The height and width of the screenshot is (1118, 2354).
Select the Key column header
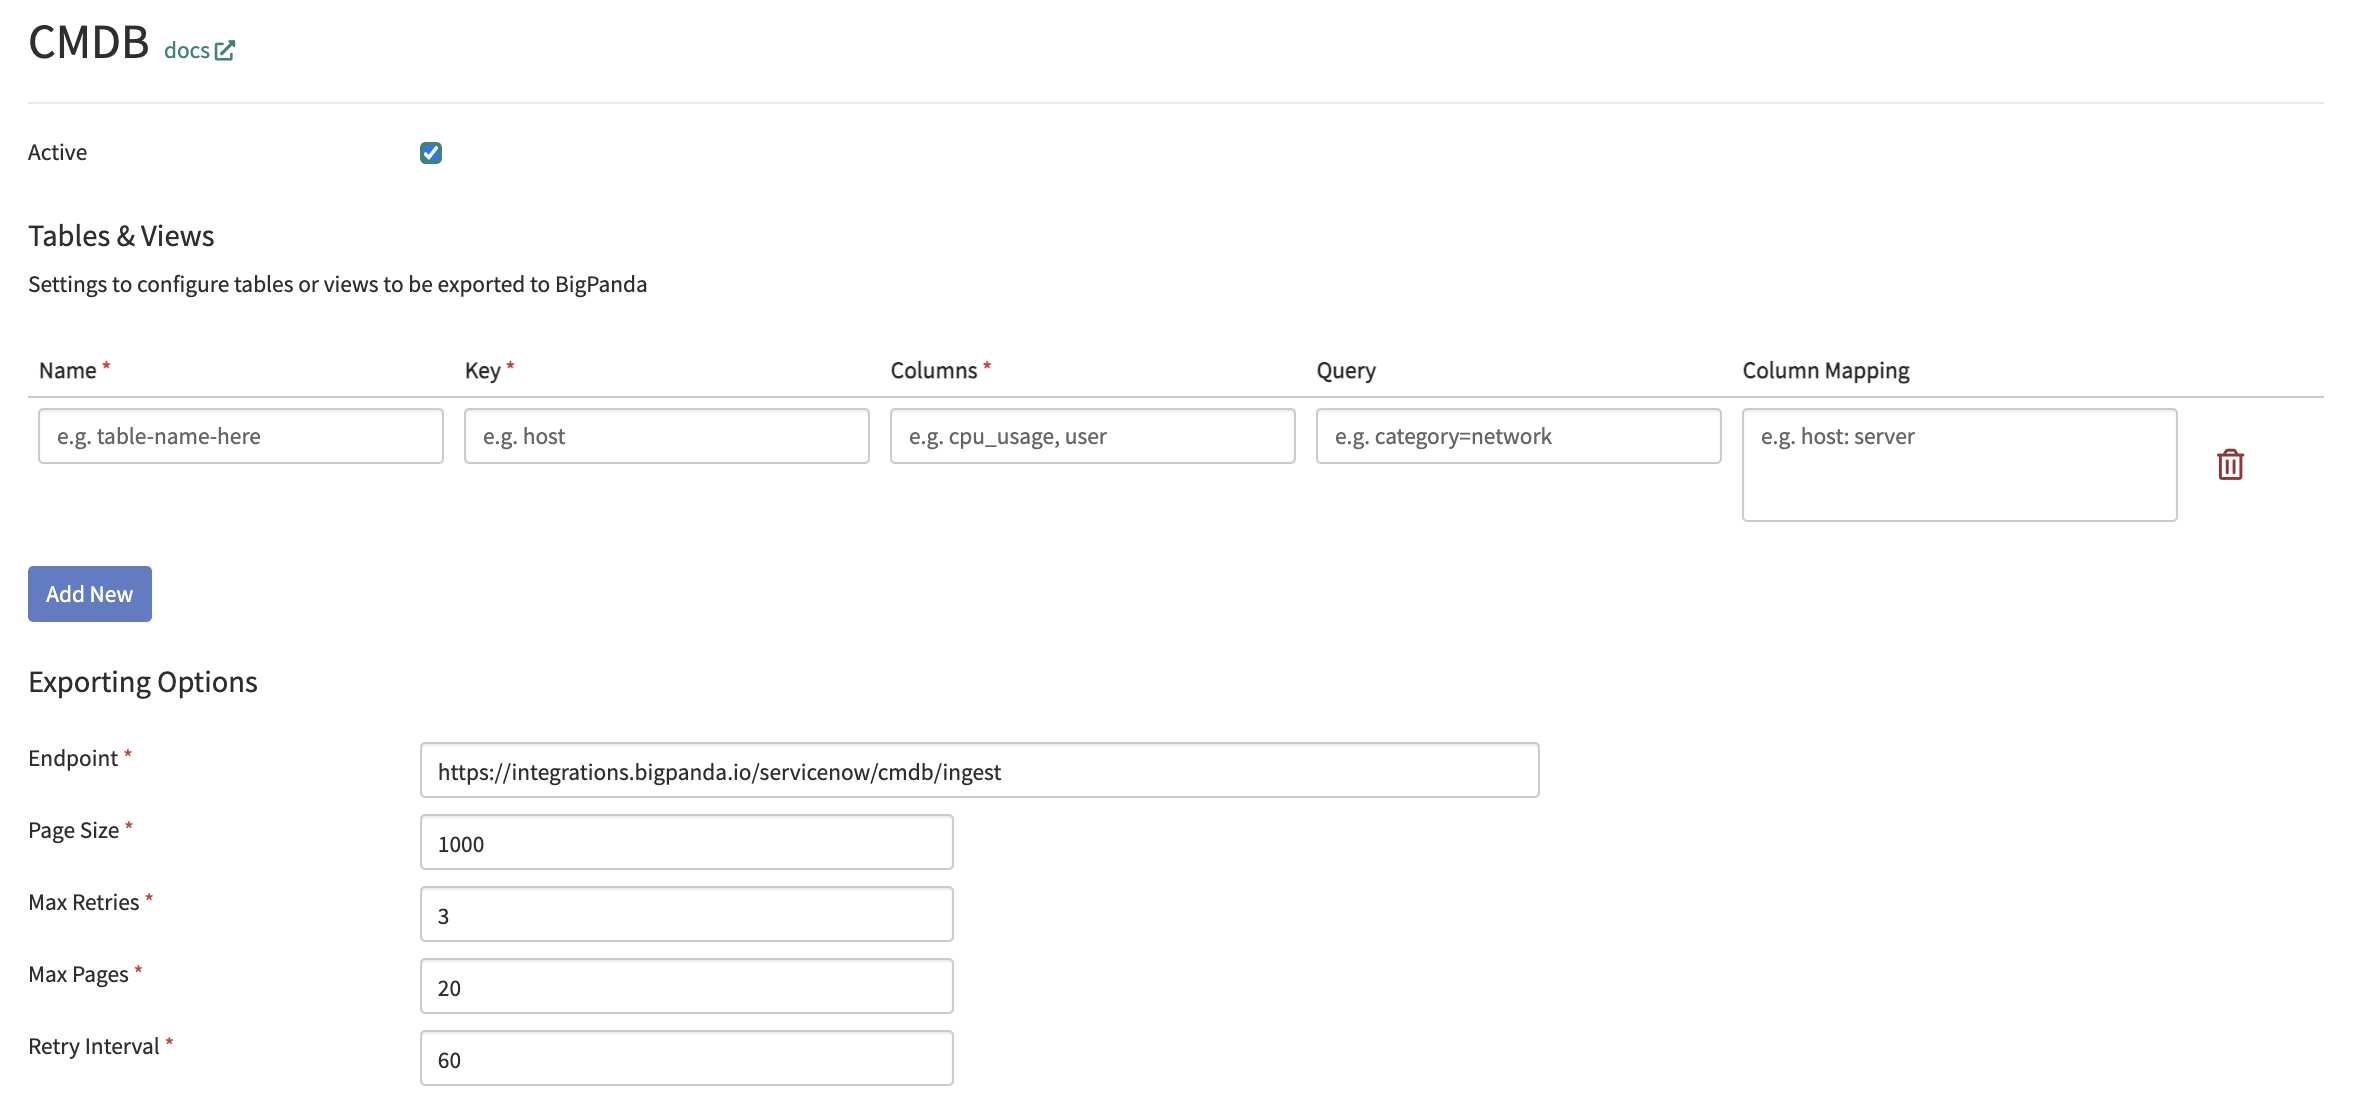point(483,371)
